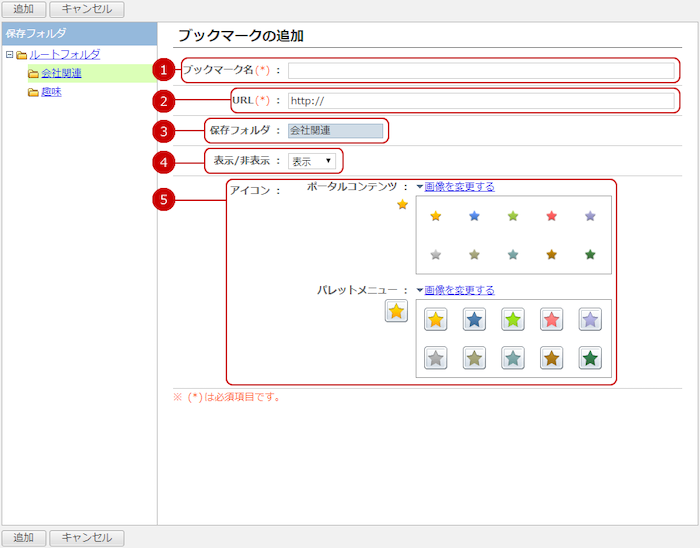
Task: Select the blue star portal icon
Action: click(x=474, y=216)
